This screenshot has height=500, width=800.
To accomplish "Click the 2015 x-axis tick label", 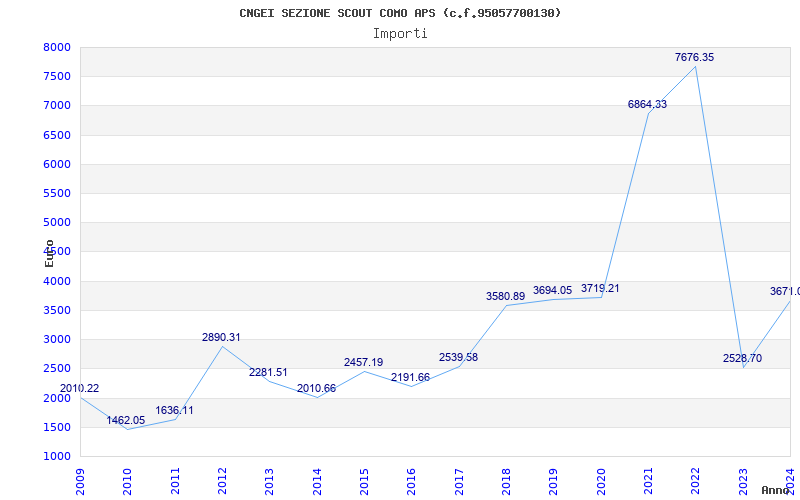I will [x=364, y=481].
